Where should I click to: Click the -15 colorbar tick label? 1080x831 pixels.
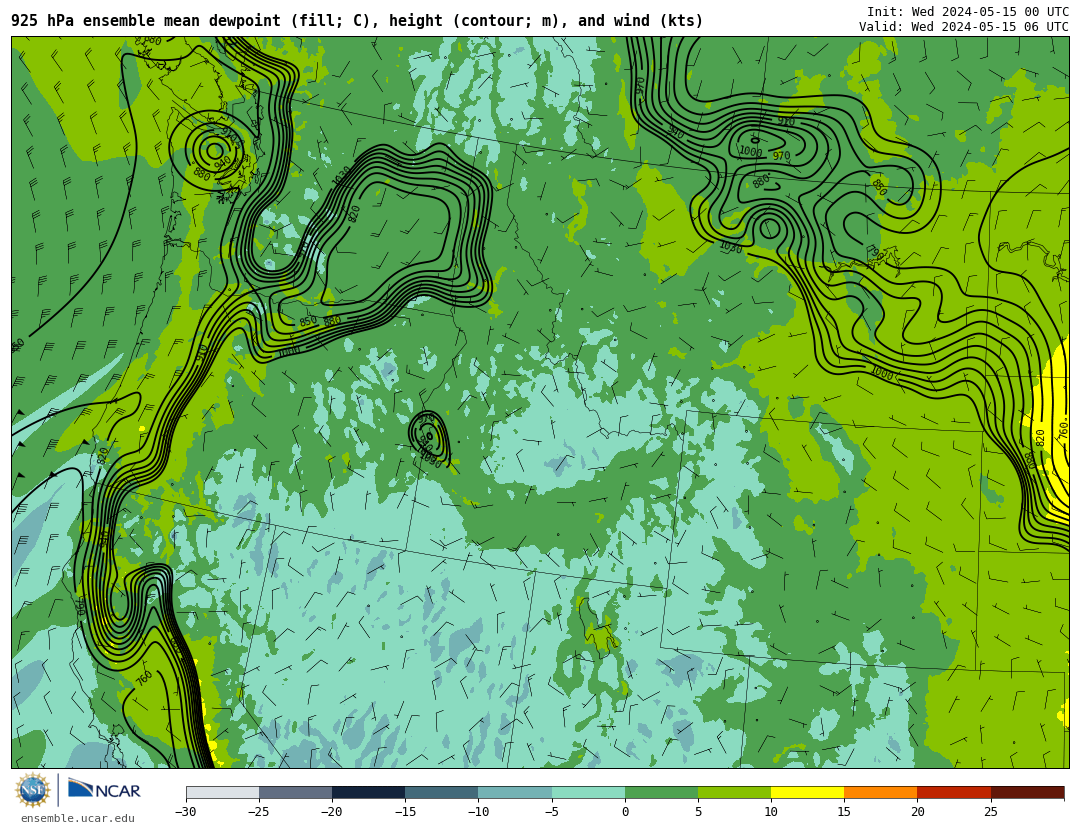(x=404, y=812)
